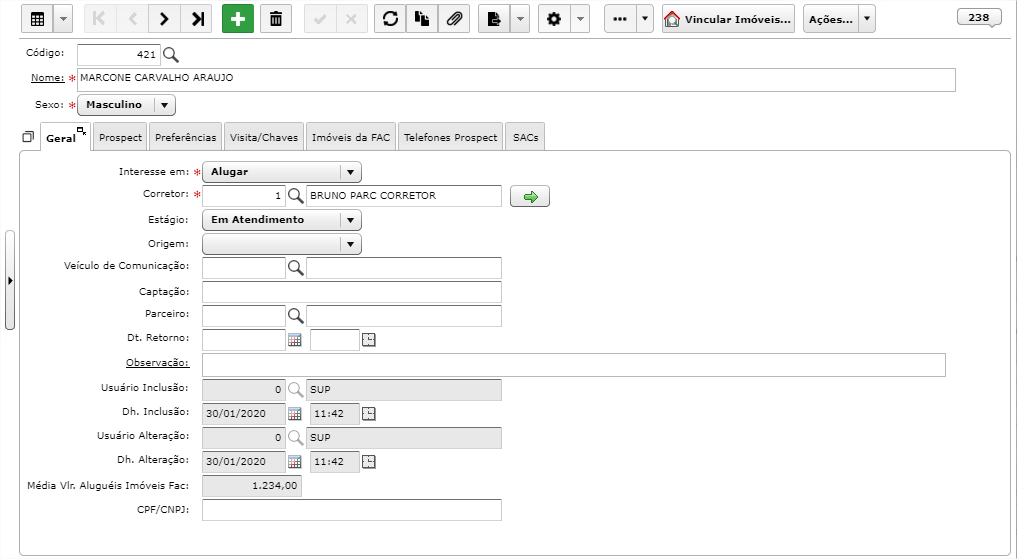
Task: Open Sexo dropdown Masculino
Action: pyautogui.click(x=126, y=104)
